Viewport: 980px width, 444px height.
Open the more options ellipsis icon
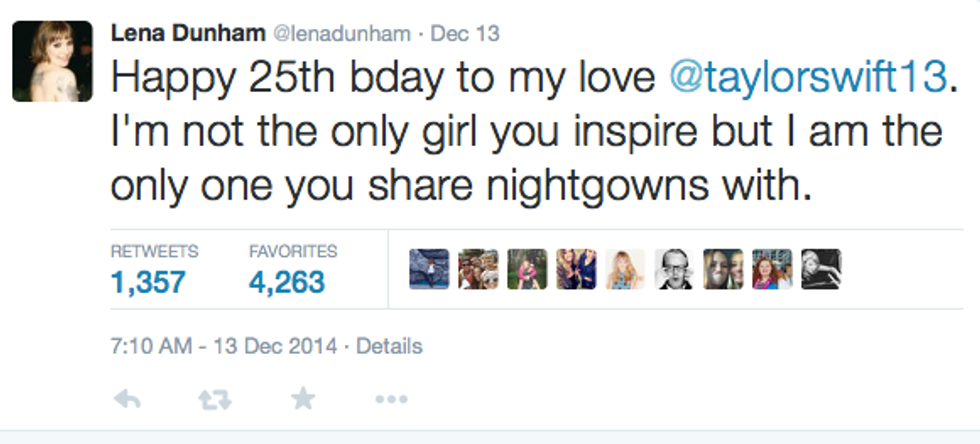coord(389,399)
